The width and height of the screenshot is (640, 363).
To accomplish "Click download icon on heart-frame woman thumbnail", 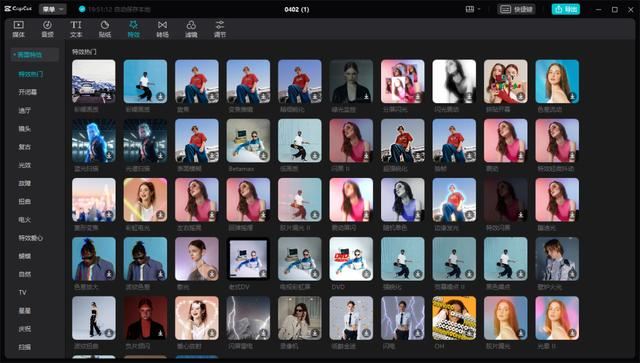I will click(212, 333).
